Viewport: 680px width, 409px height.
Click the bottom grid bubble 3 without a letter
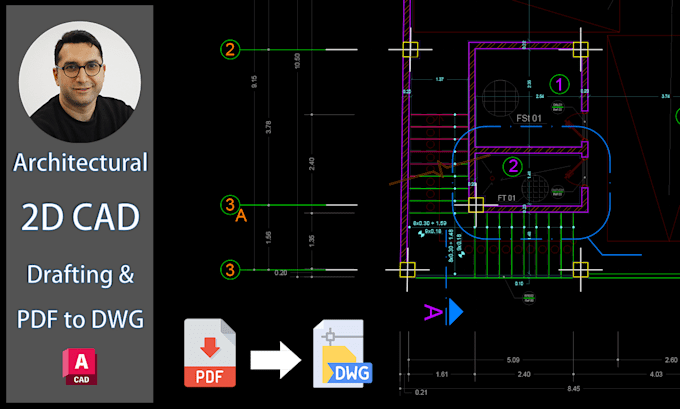coord(230,270)
